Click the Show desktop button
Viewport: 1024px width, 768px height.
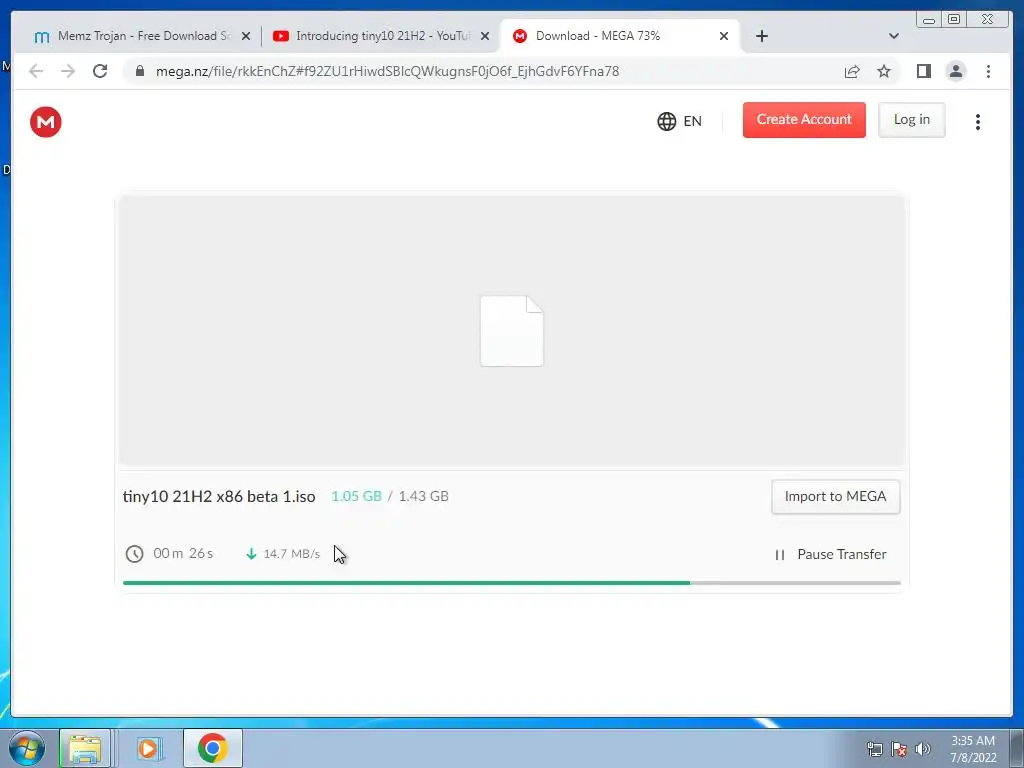[x=1017, y=748]
